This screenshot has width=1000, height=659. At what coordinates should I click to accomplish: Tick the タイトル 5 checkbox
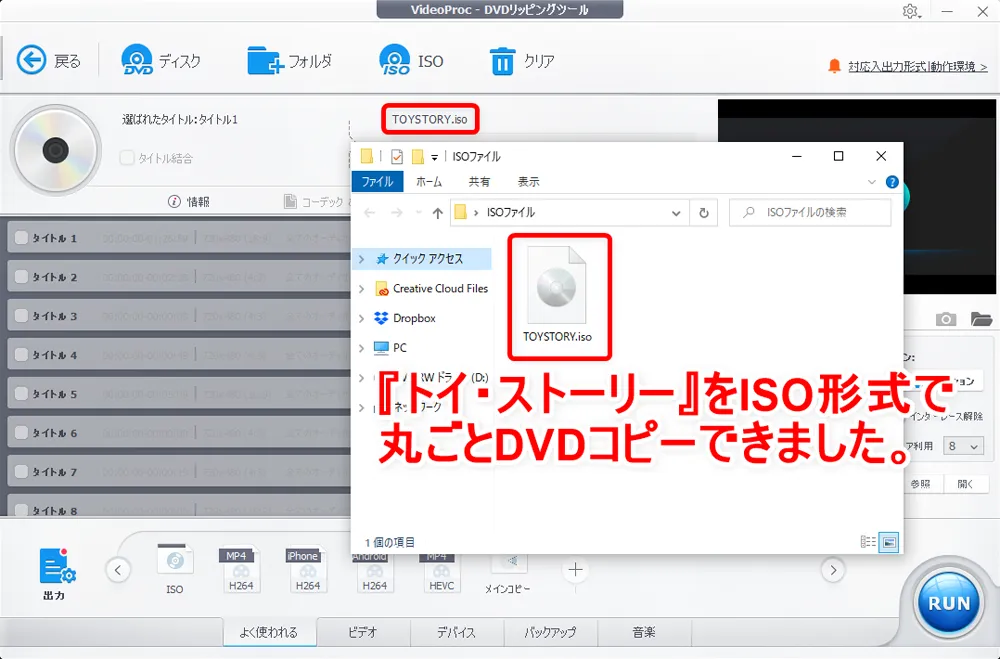point(21,393)
